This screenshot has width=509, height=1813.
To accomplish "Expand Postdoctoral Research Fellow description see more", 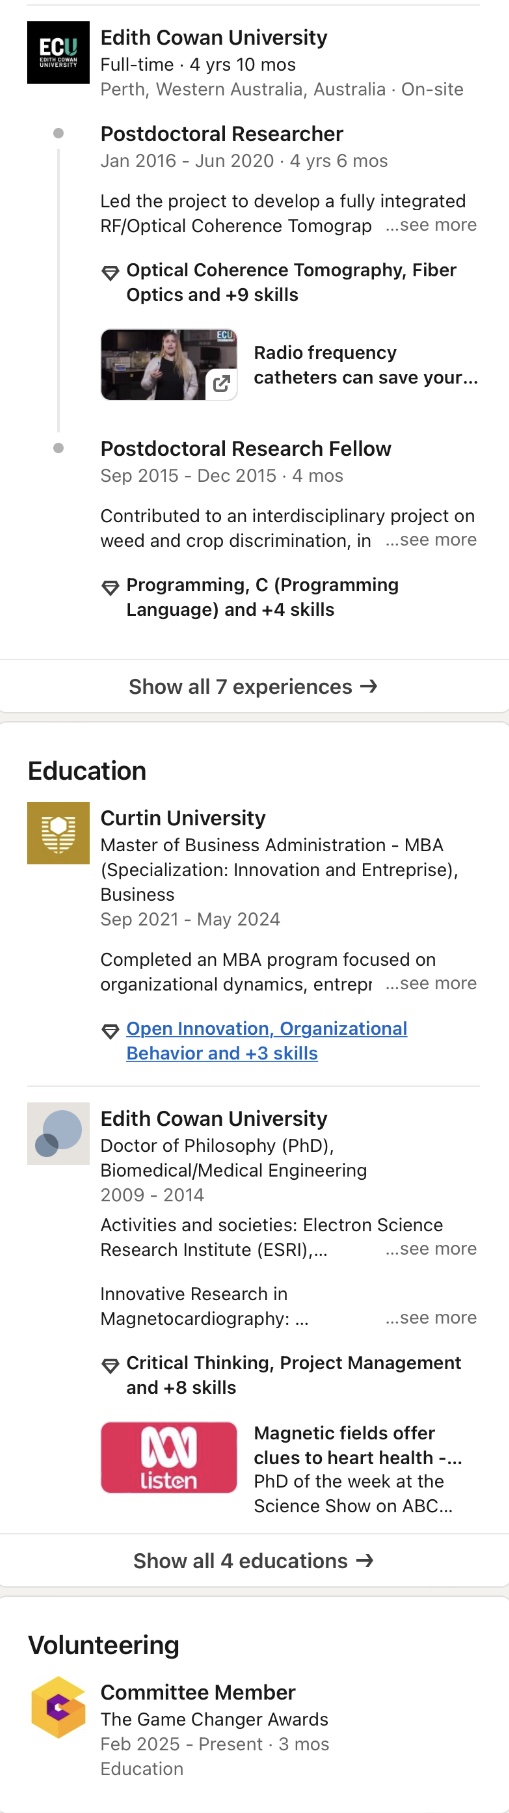I will (431, 540).
